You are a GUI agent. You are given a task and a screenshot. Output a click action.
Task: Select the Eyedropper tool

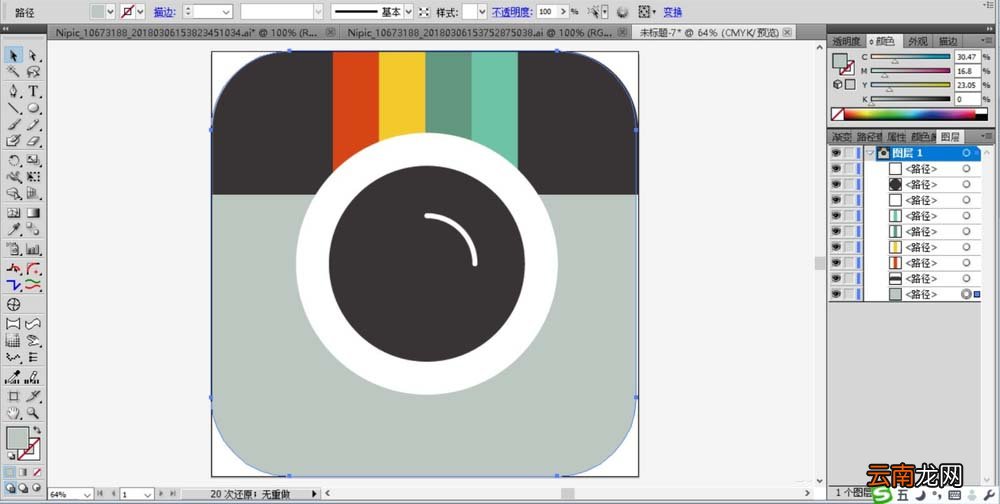14,229
